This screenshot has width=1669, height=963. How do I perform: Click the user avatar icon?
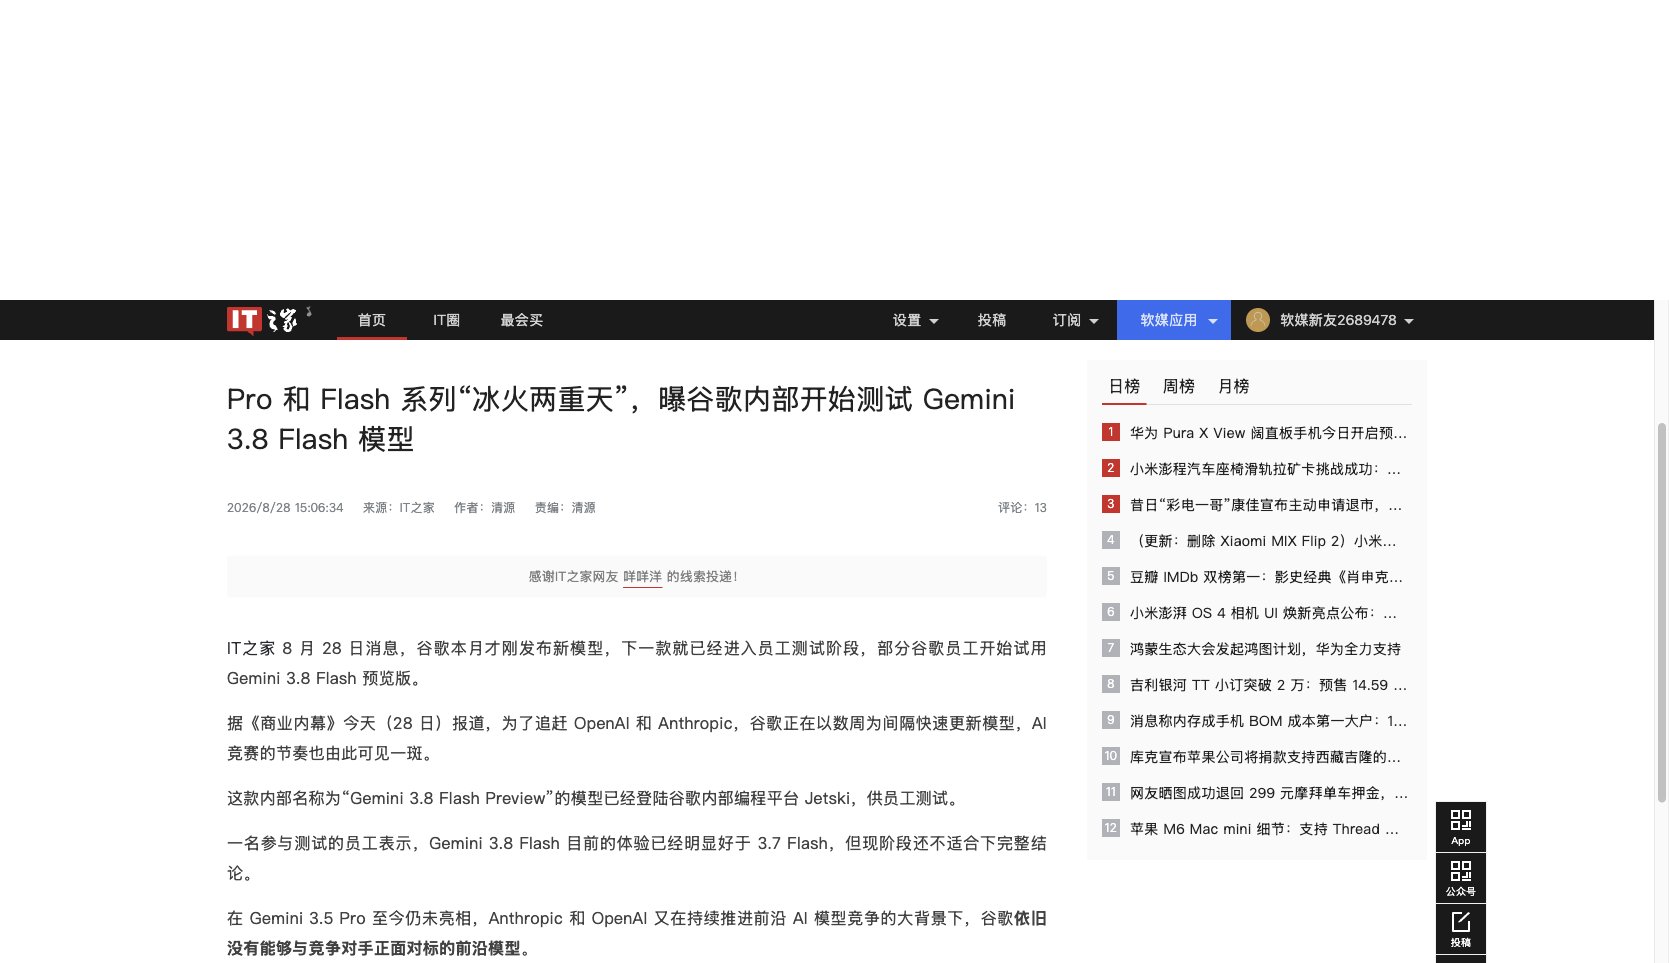coord(1258,320)
